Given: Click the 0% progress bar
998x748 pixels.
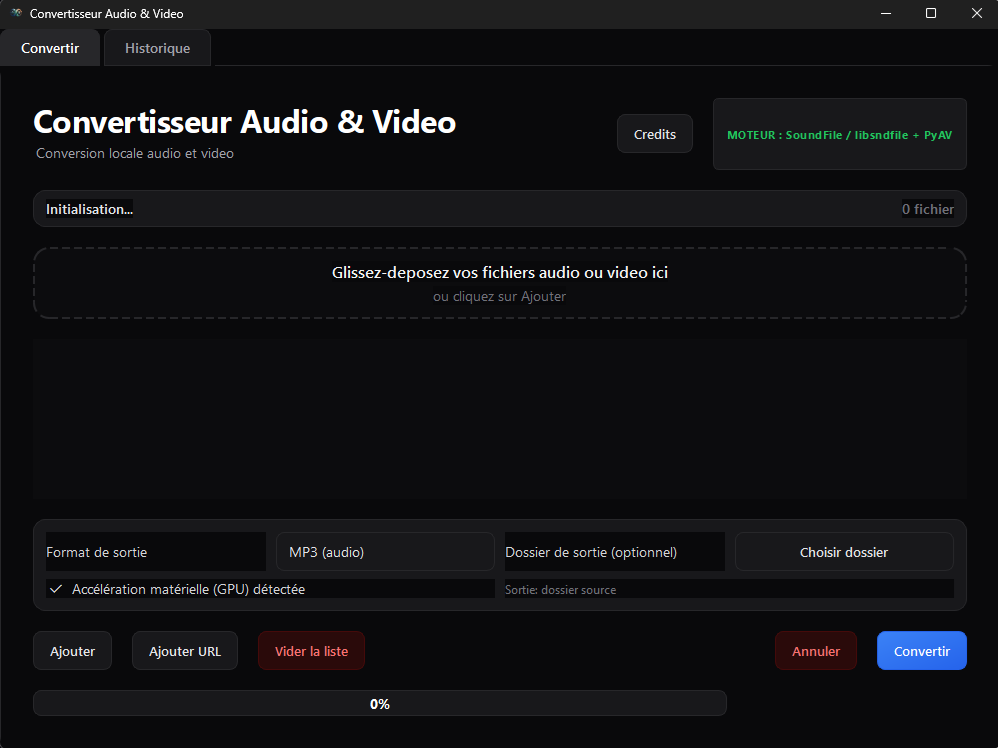Looking at the screenshot, I should point(380,703).
